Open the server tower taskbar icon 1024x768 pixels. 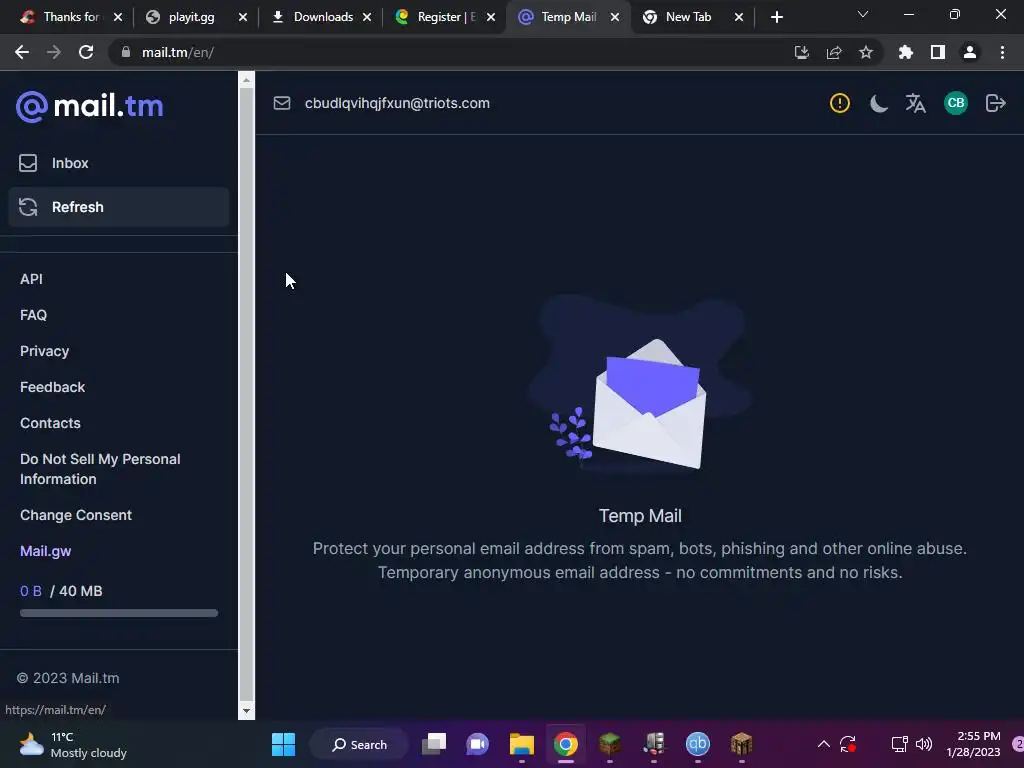[x=654, y=744]
